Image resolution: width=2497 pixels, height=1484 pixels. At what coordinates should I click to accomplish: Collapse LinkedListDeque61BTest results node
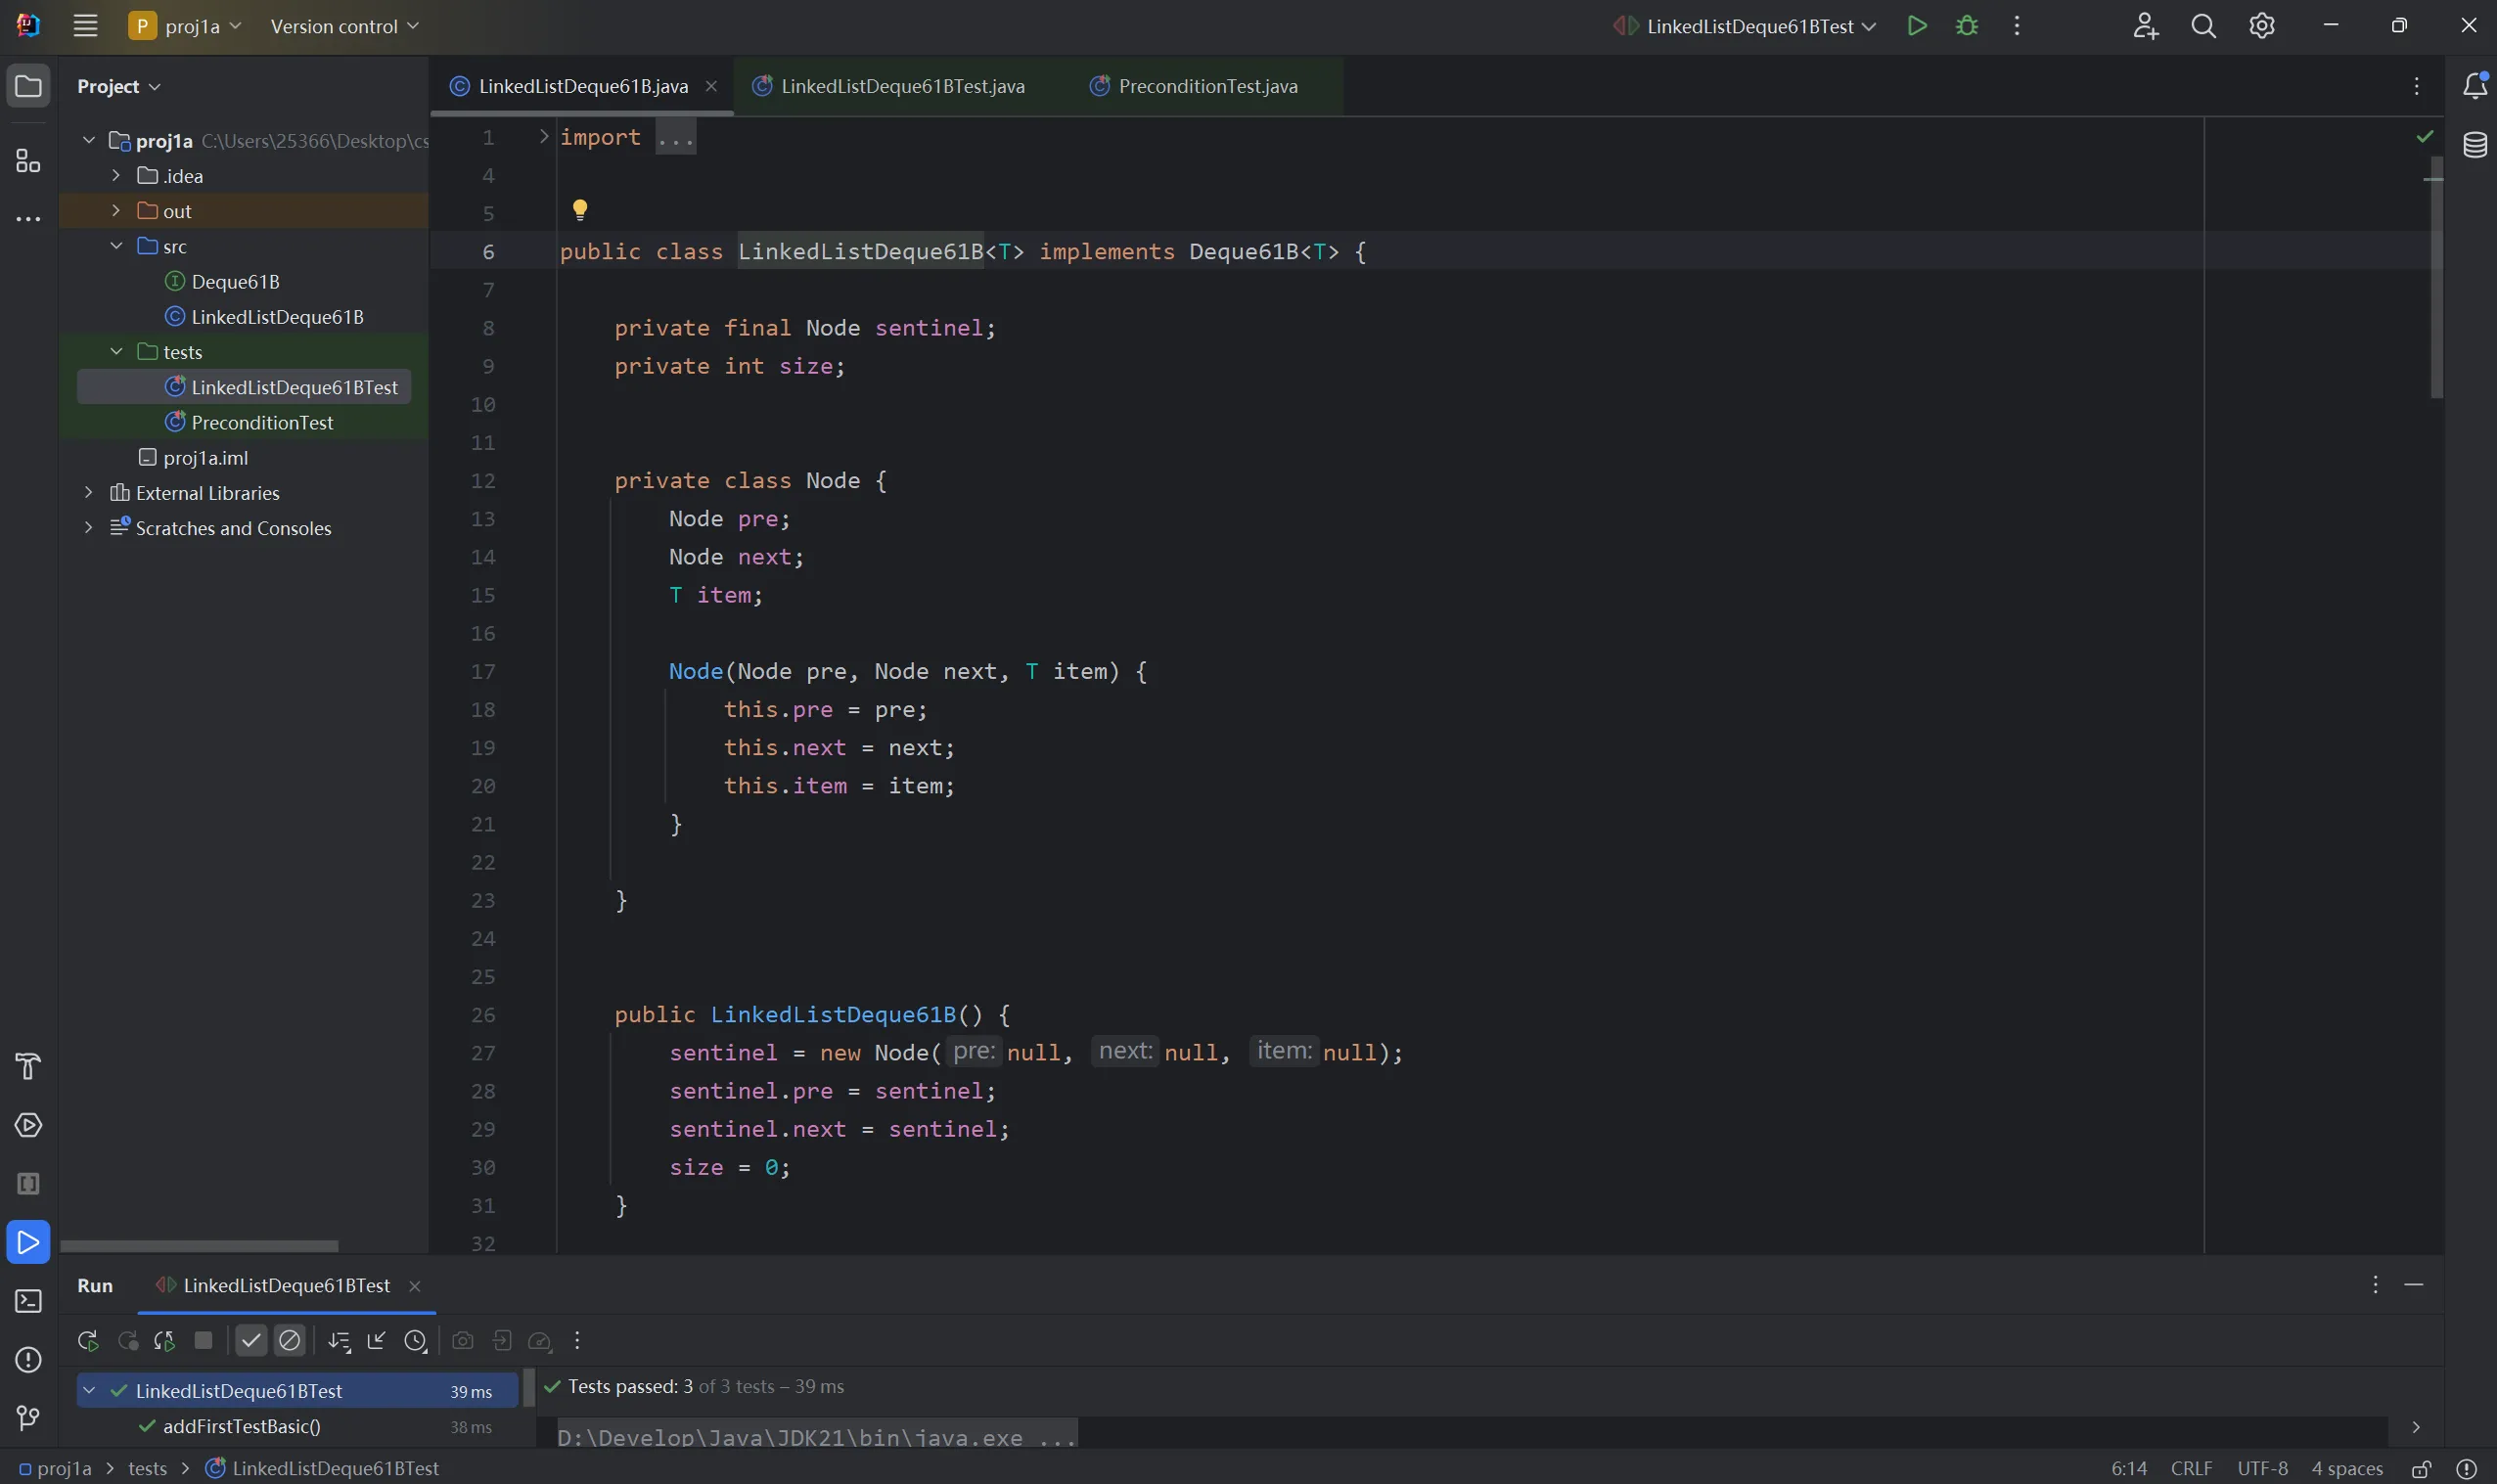pyautogui.click(x=89, y=1390)
